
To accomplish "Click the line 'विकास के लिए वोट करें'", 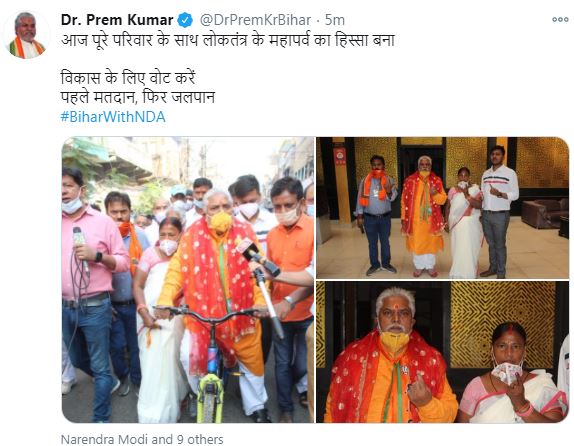I will tap(128, 78).
